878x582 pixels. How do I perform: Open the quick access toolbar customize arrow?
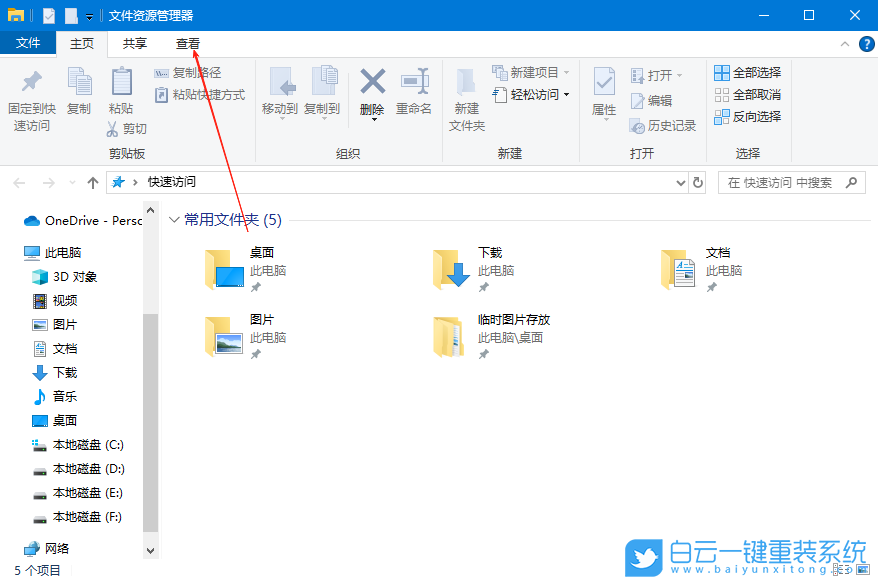point(90,15)
